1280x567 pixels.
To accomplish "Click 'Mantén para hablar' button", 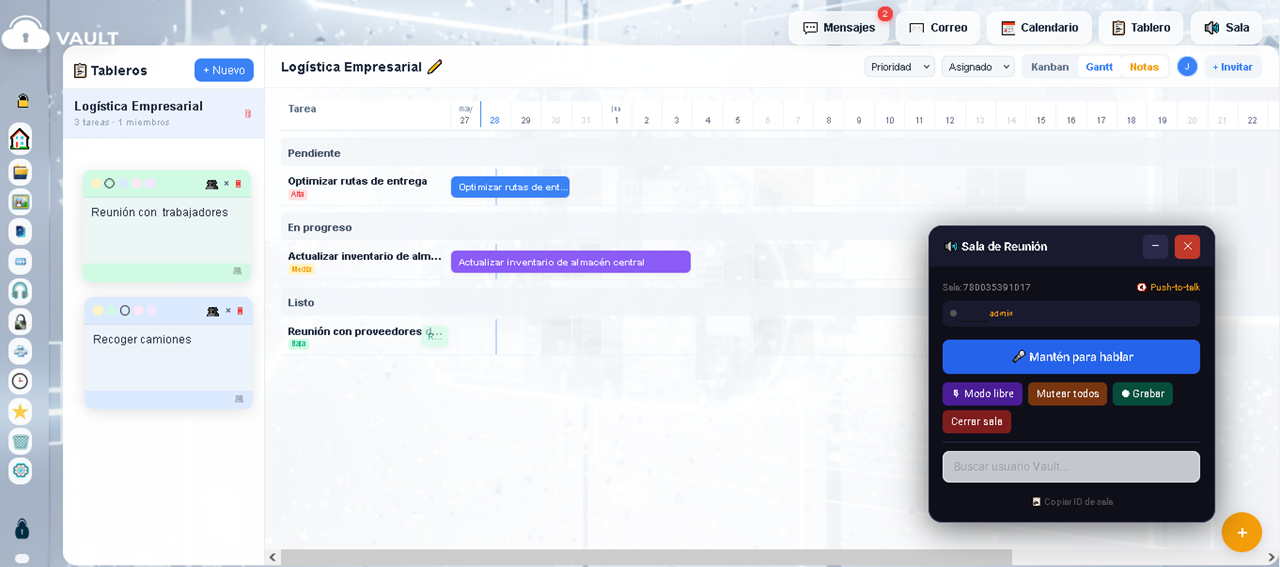I will pos(1071,357).
